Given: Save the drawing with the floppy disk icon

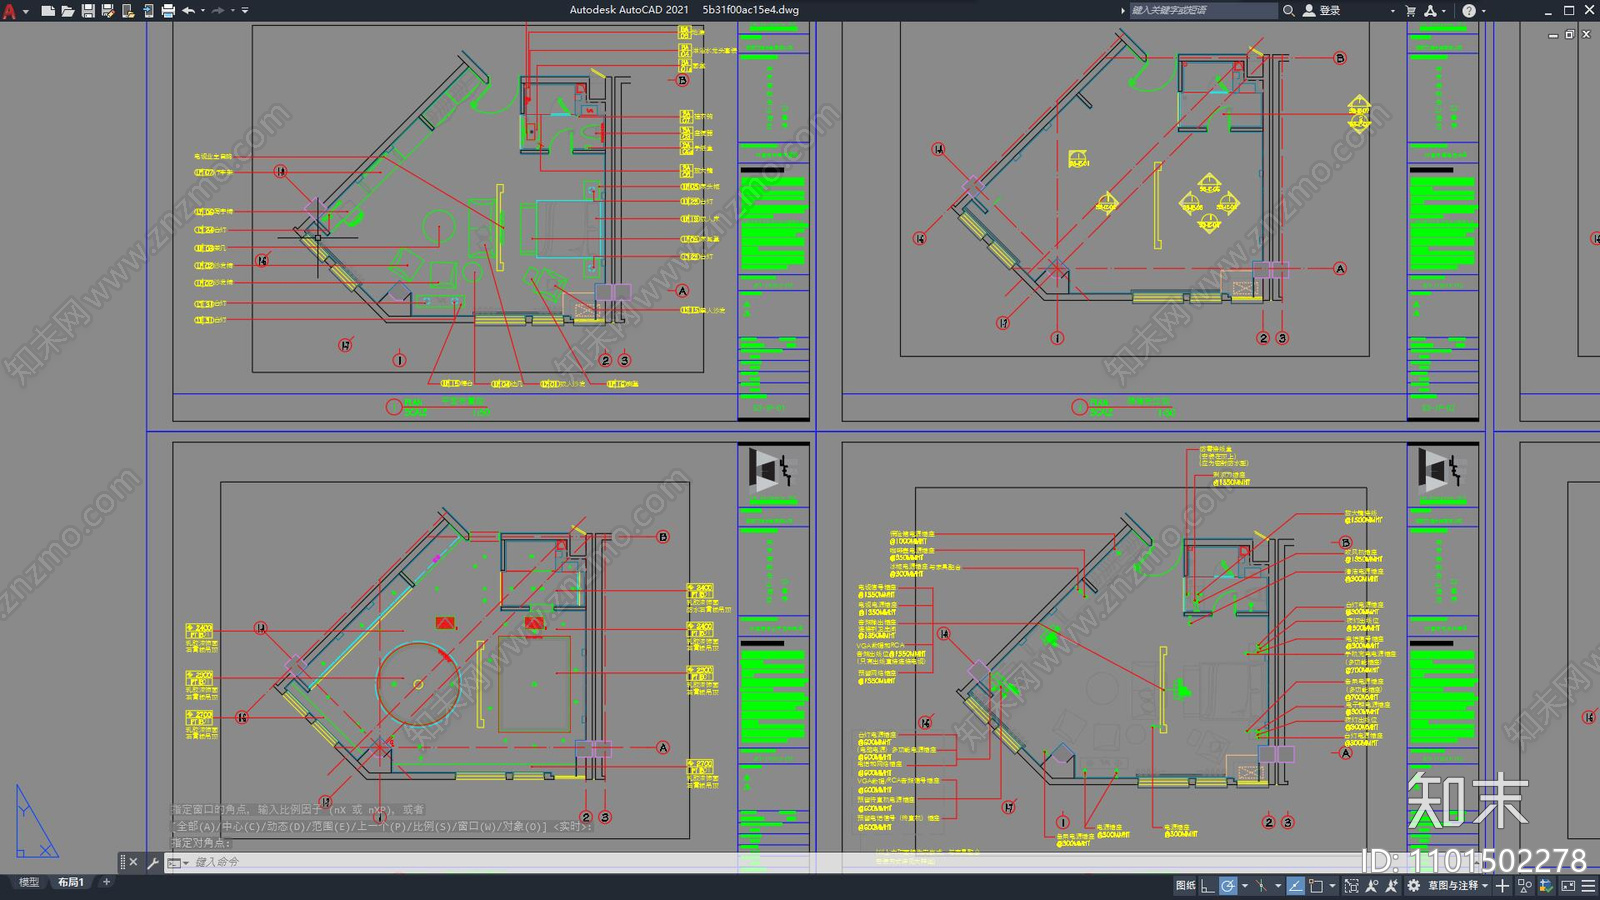Looking at the screenshot, I should 88,11.
